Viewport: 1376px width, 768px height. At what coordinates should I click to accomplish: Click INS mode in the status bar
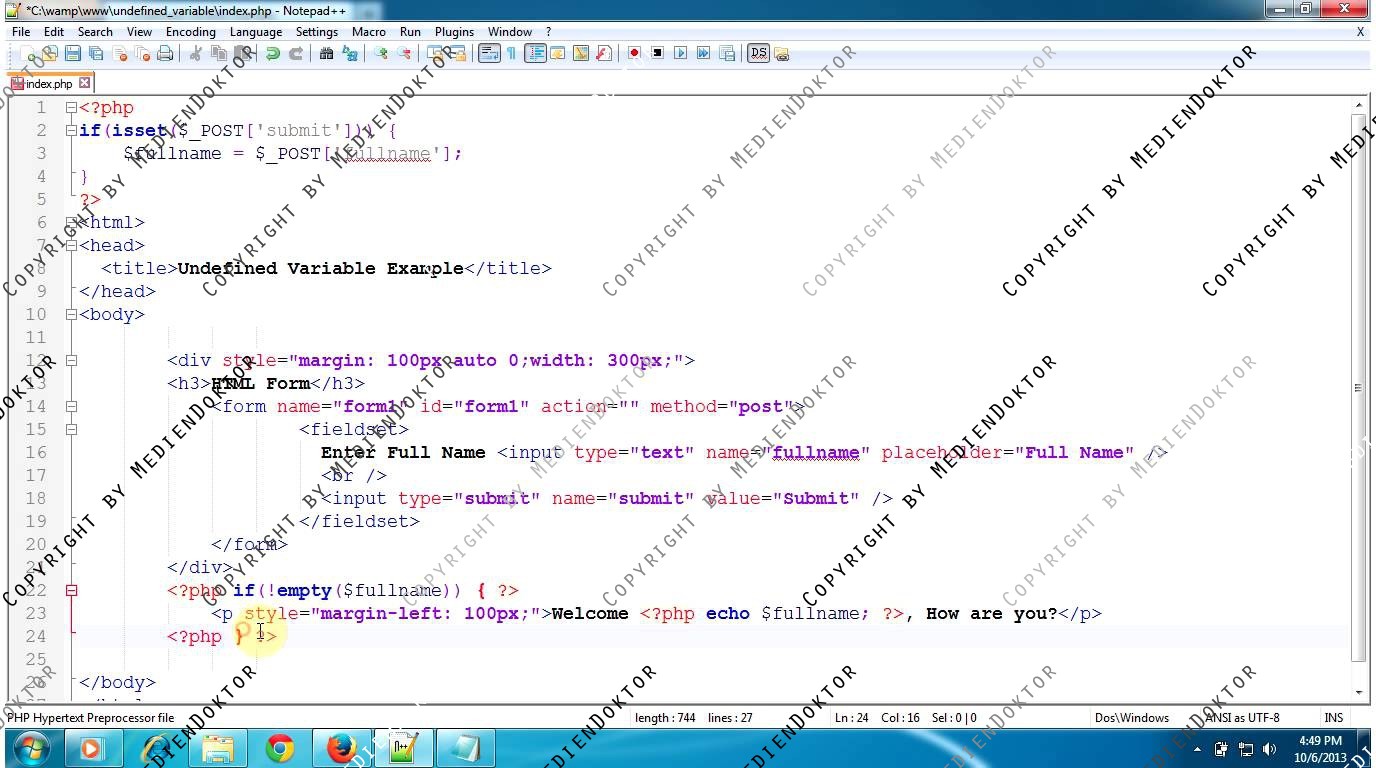1333,718
